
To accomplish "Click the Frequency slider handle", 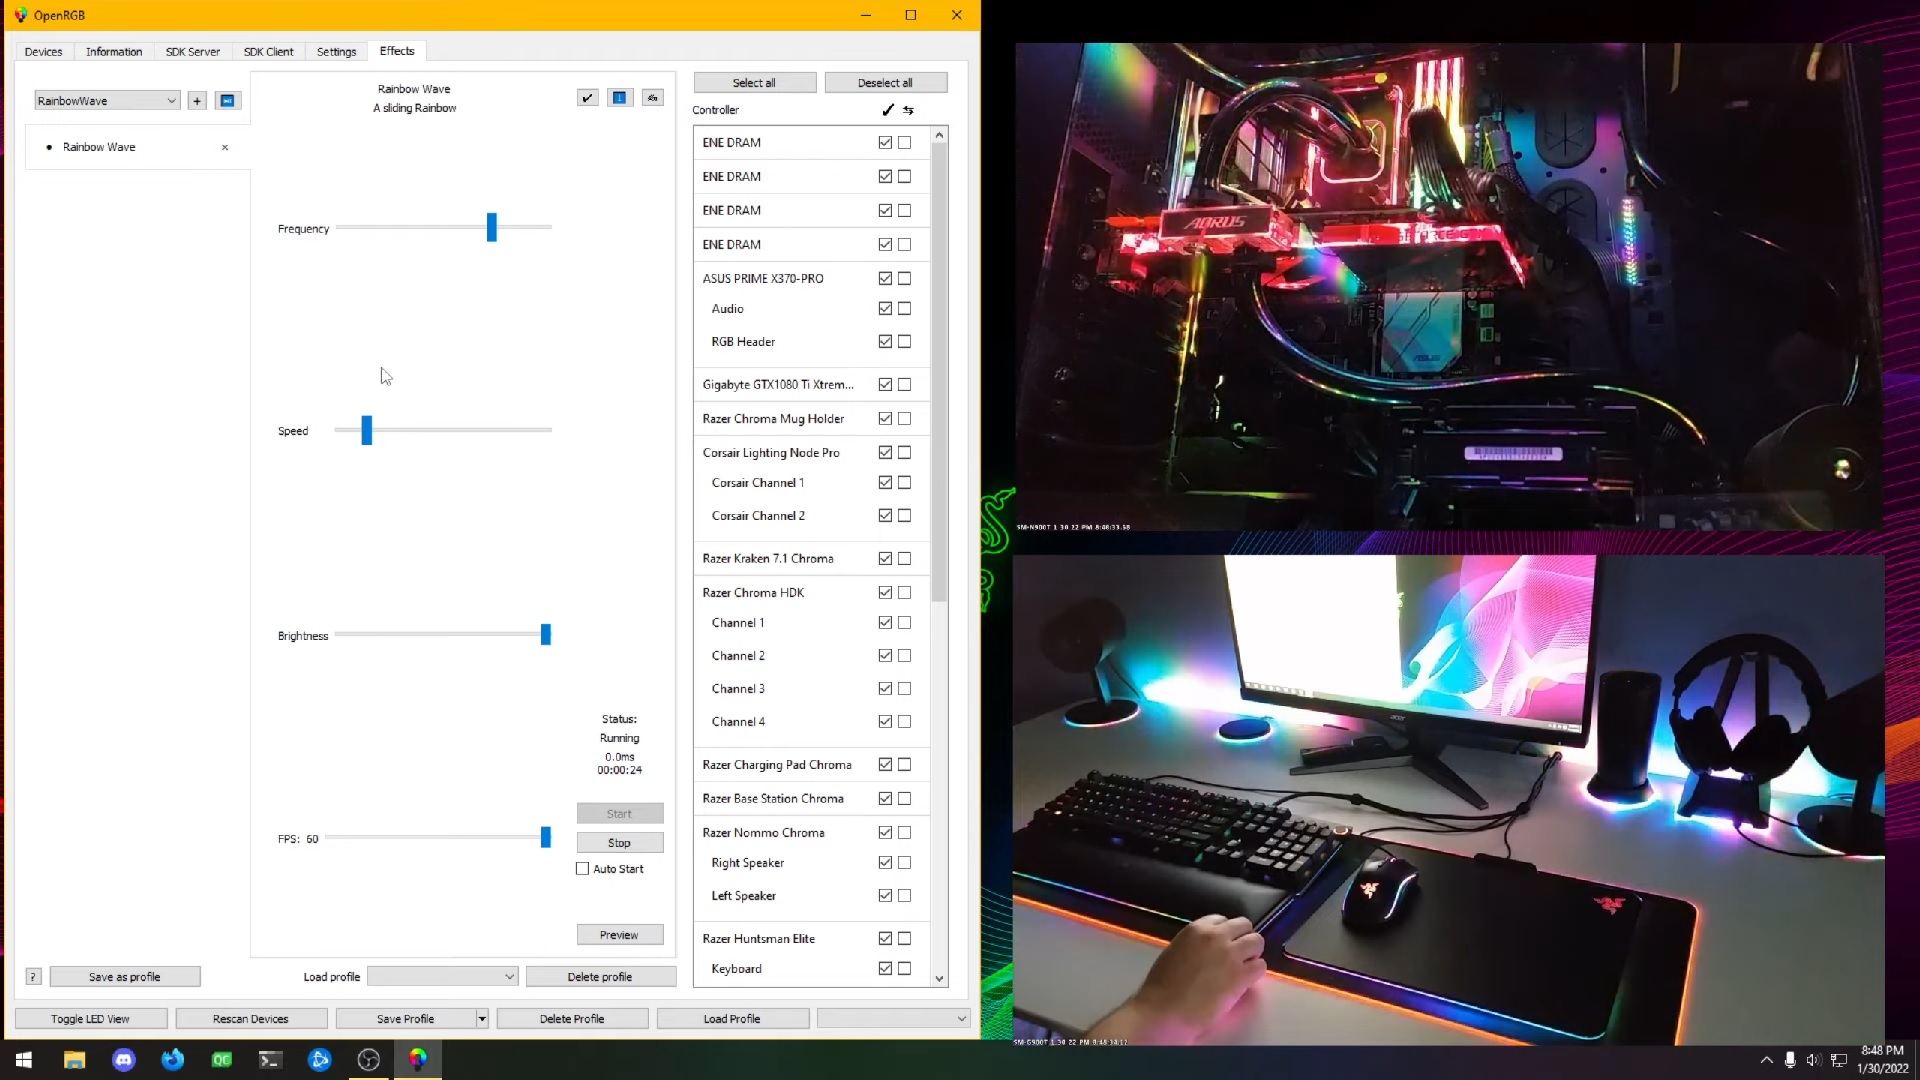I will click(492, 227).
